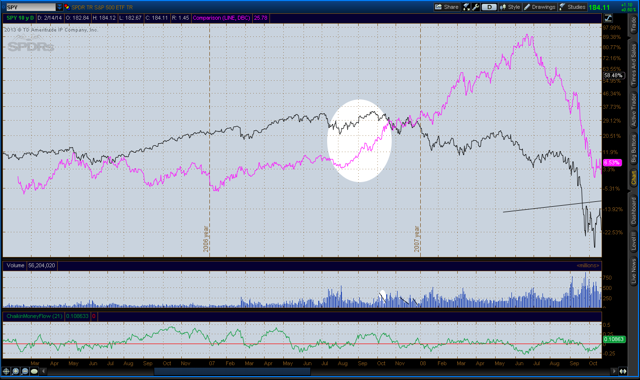Image resolution: width=640 pixels, height=380 pixels.
Task: Click the 2006 year vertical marker label
Action: (x=206, y=239)
